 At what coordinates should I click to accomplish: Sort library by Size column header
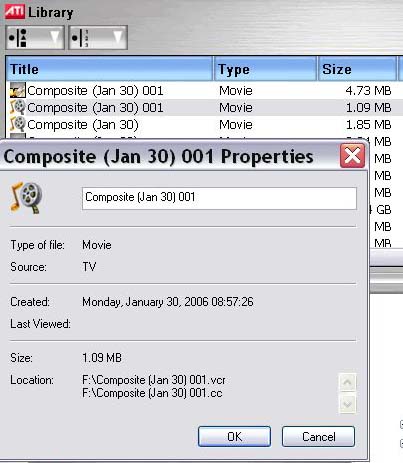pyautogui.click(x=357, y=69)
